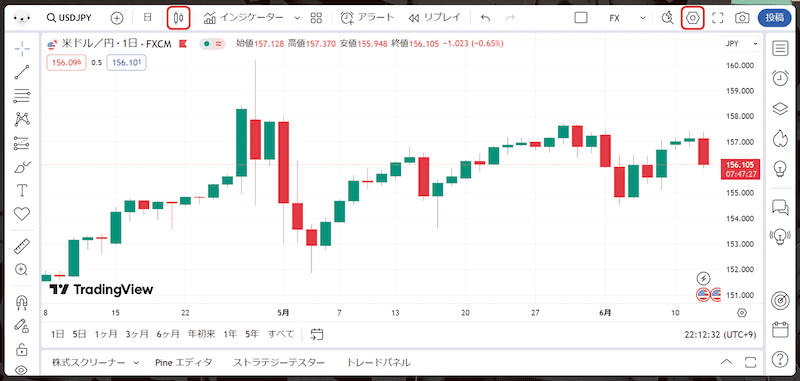
Task: Open the layout selection square icon
Action: click(581, 18)
